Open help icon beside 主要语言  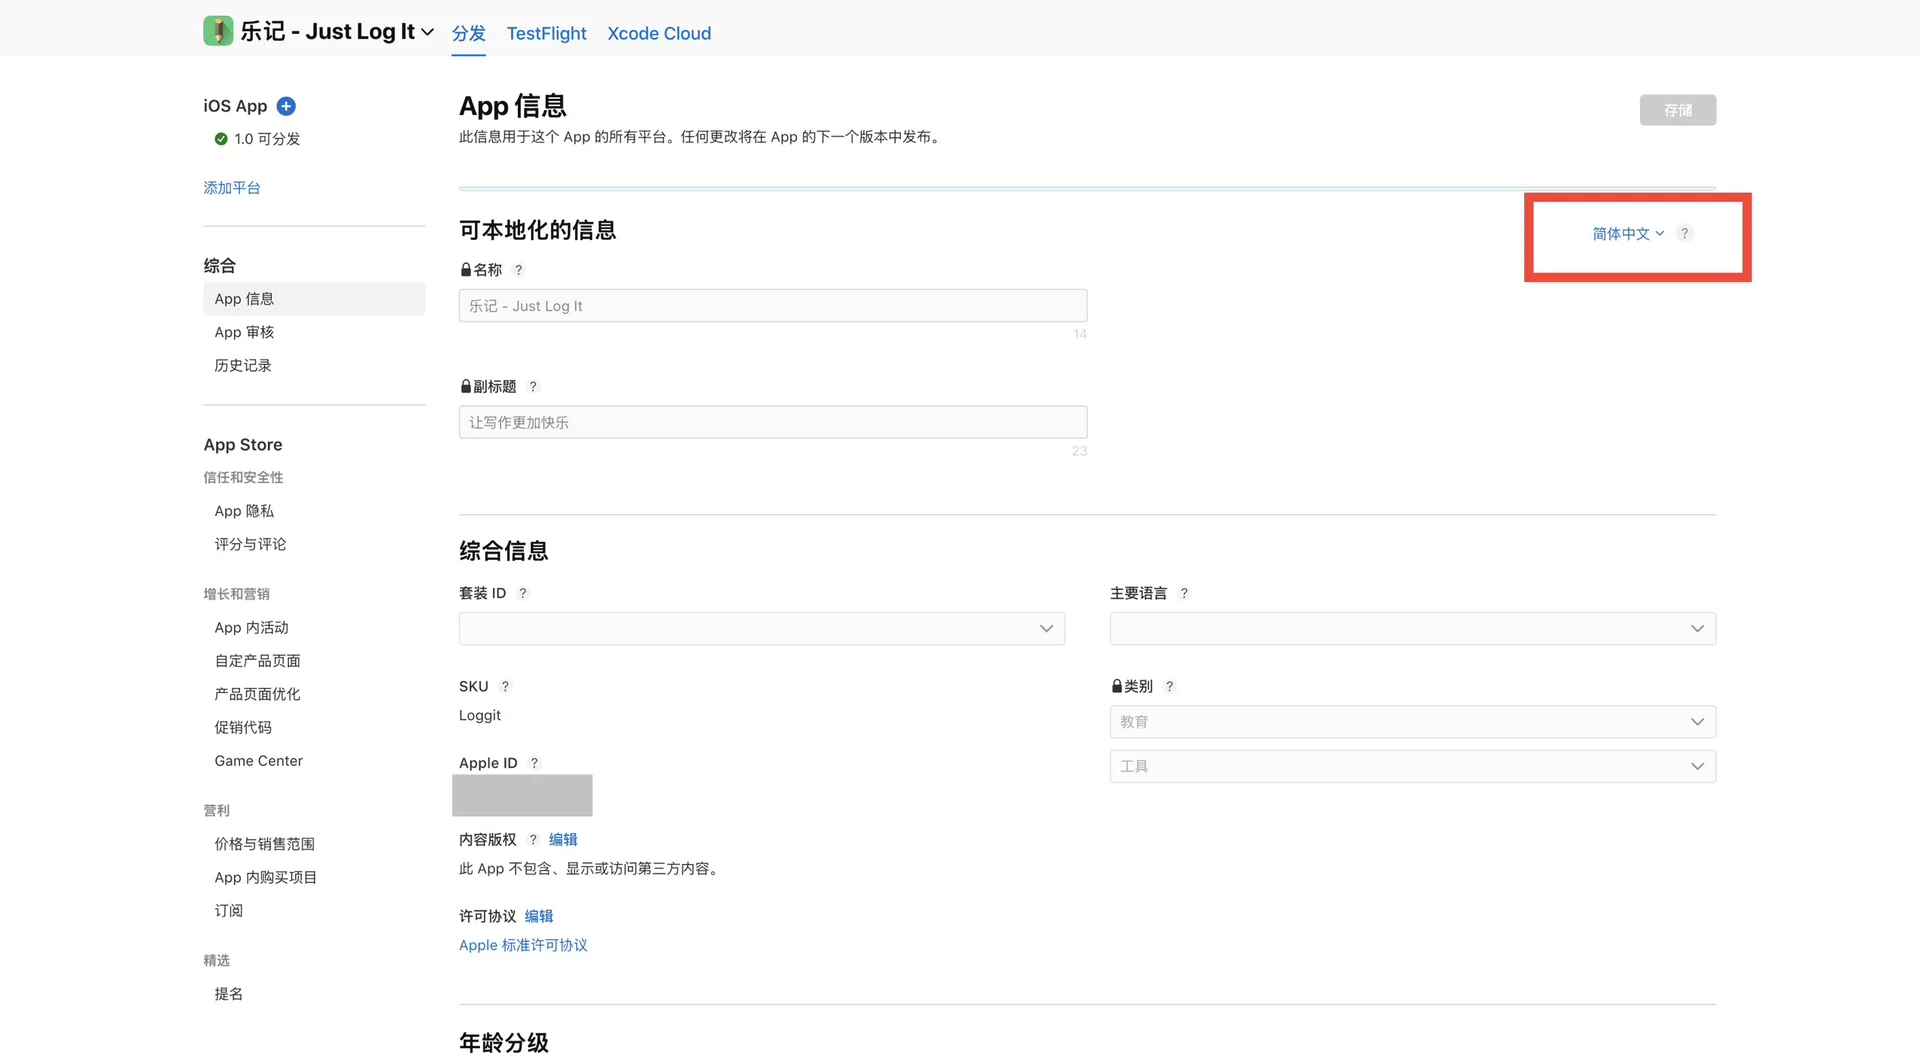point(1184,593)
